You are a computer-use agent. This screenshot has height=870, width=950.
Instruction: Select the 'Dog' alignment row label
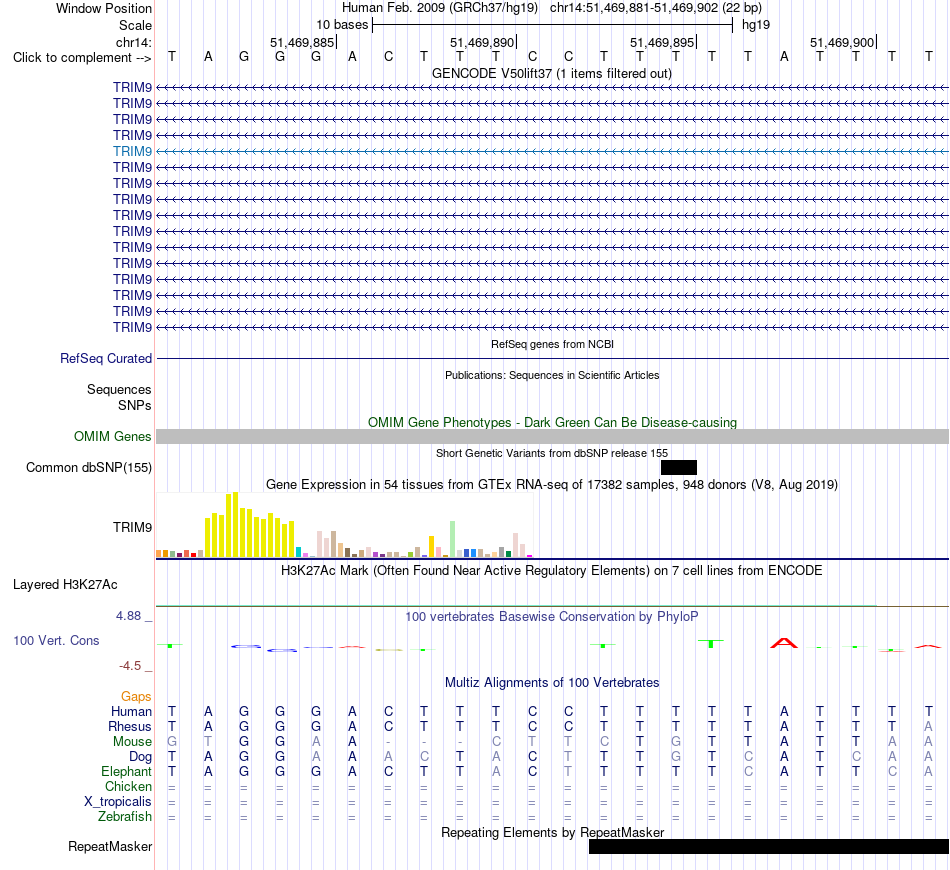(140, 757)
